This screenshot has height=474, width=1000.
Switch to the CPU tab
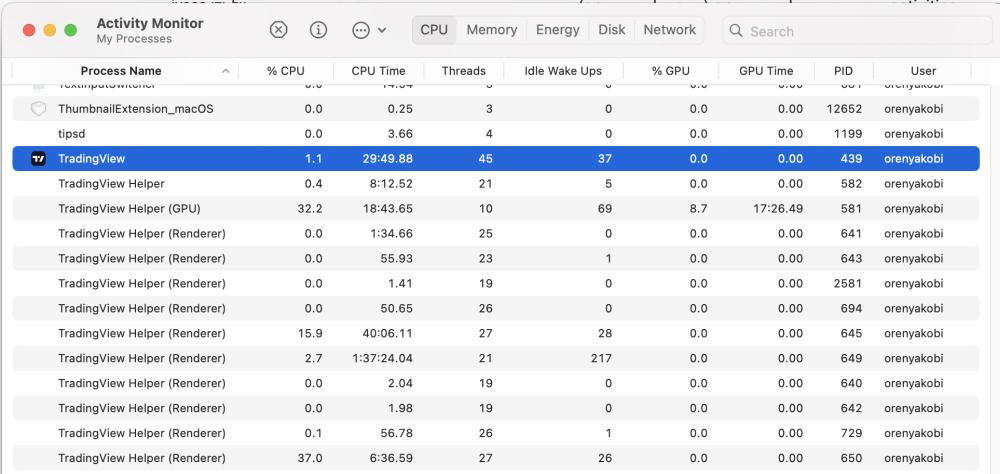(434, 30)
